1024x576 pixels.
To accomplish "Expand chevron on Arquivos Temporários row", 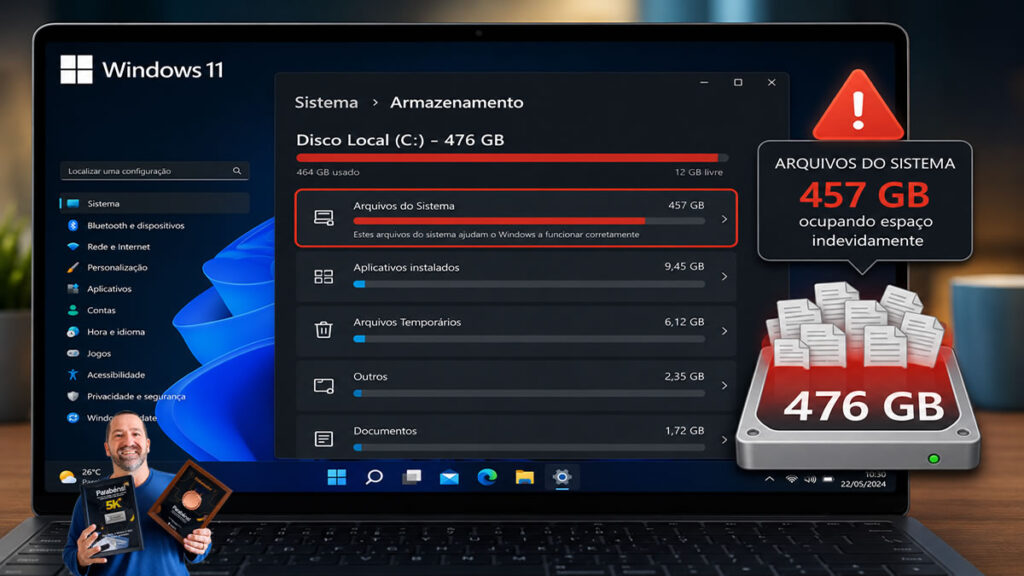I will coord(724,331).
